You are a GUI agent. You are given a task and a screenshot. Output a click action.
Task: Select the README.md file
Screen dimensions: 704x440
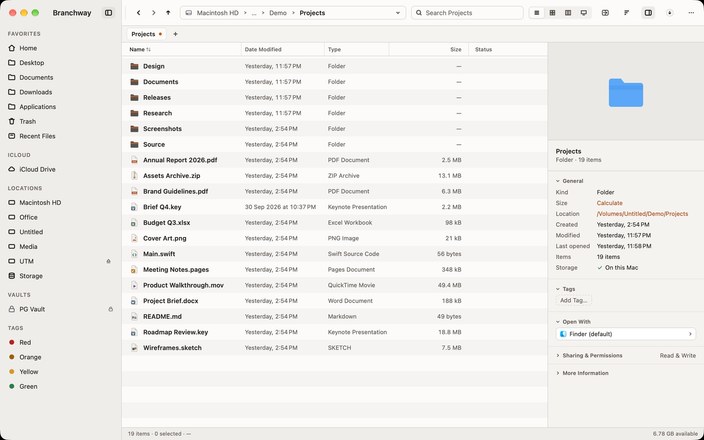334,317
